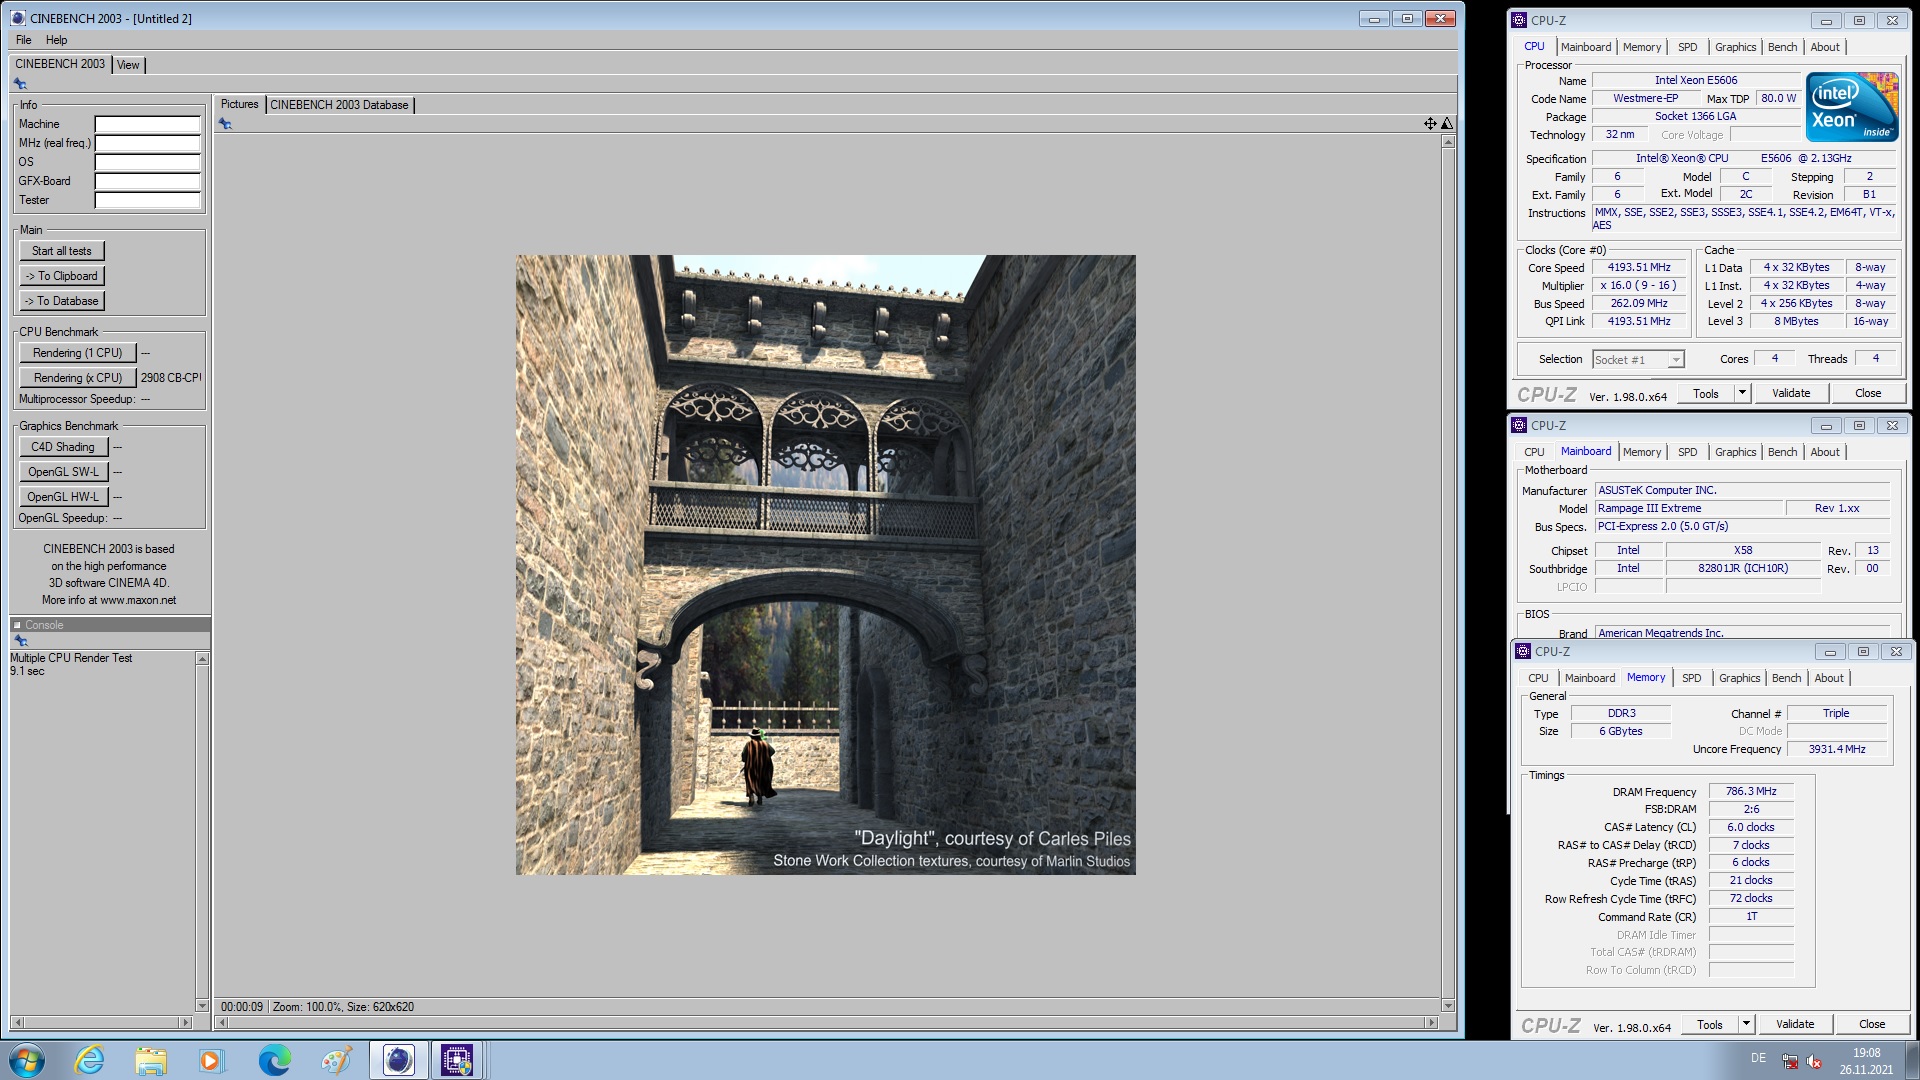
Task: Click the network tray icon
Action: [1790, 1061]
